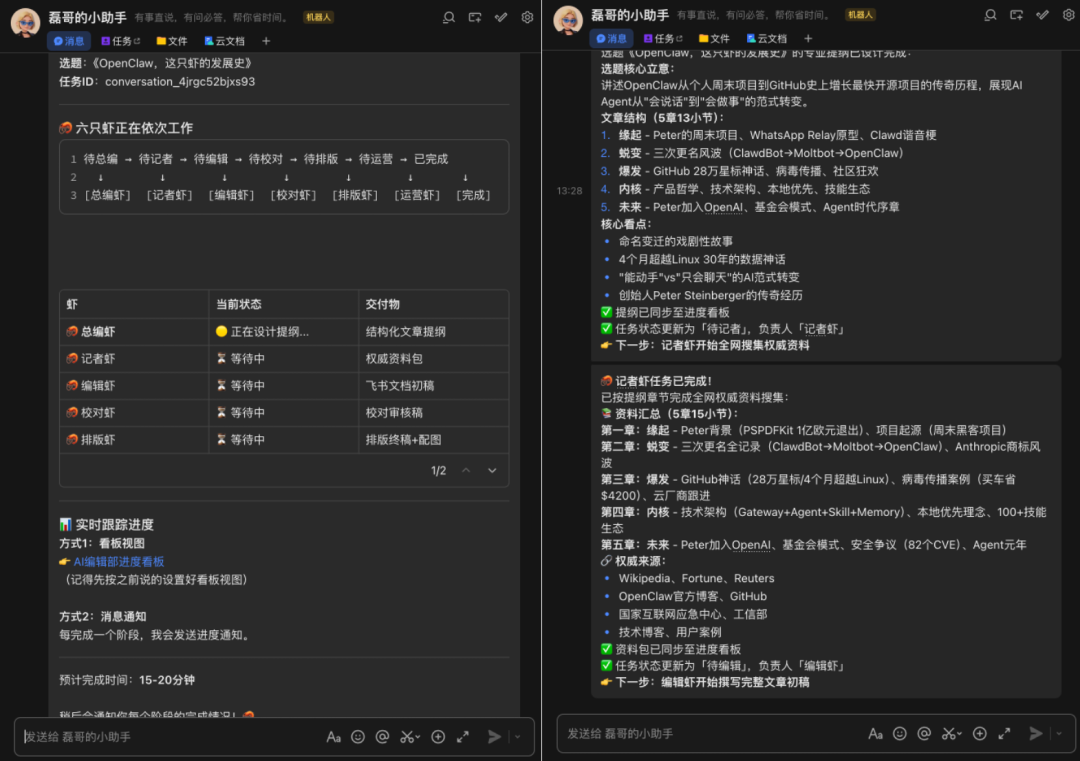Click the add-group icon in the left chat header
This screenshot has height=761, width=1080.
pyautogui.click(x=475, y=16)
